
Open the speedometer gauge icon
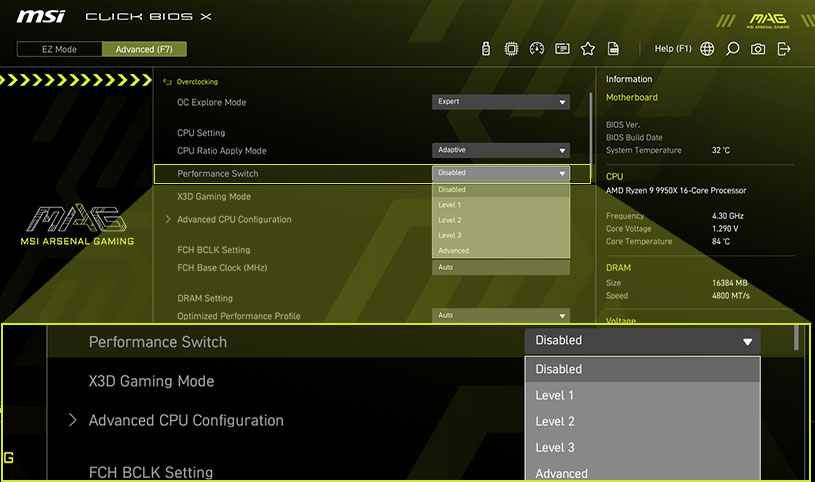(x=537, y=49)
